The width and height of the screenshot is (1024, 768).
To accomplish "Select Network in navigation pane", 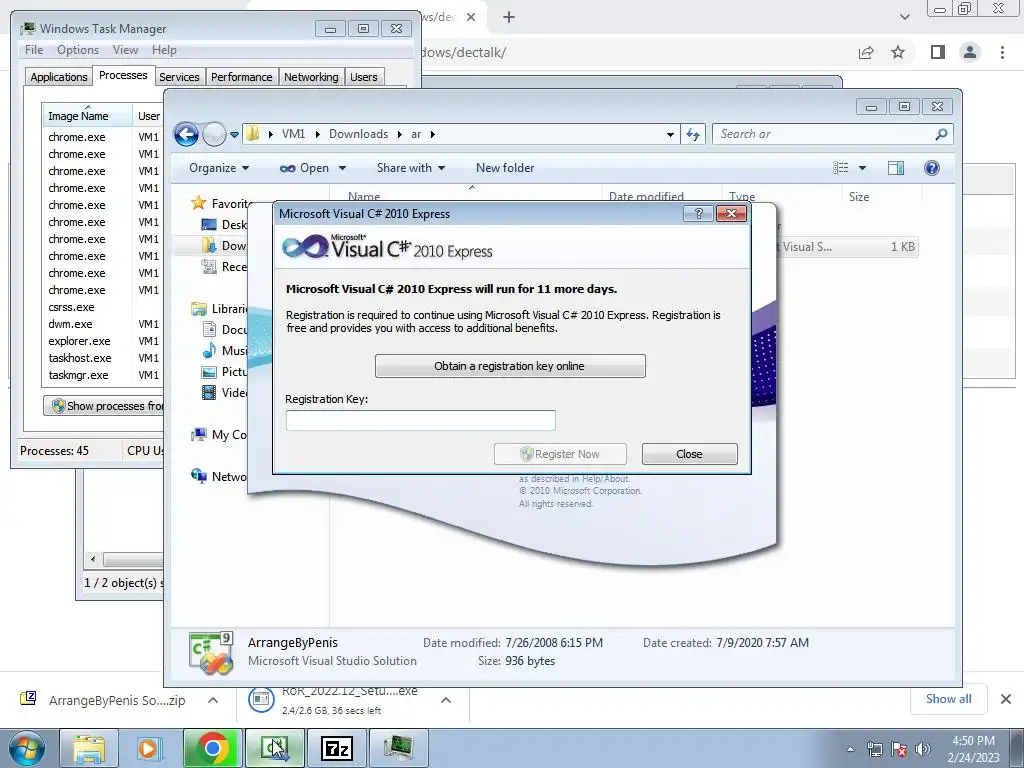I will point(219,476).
